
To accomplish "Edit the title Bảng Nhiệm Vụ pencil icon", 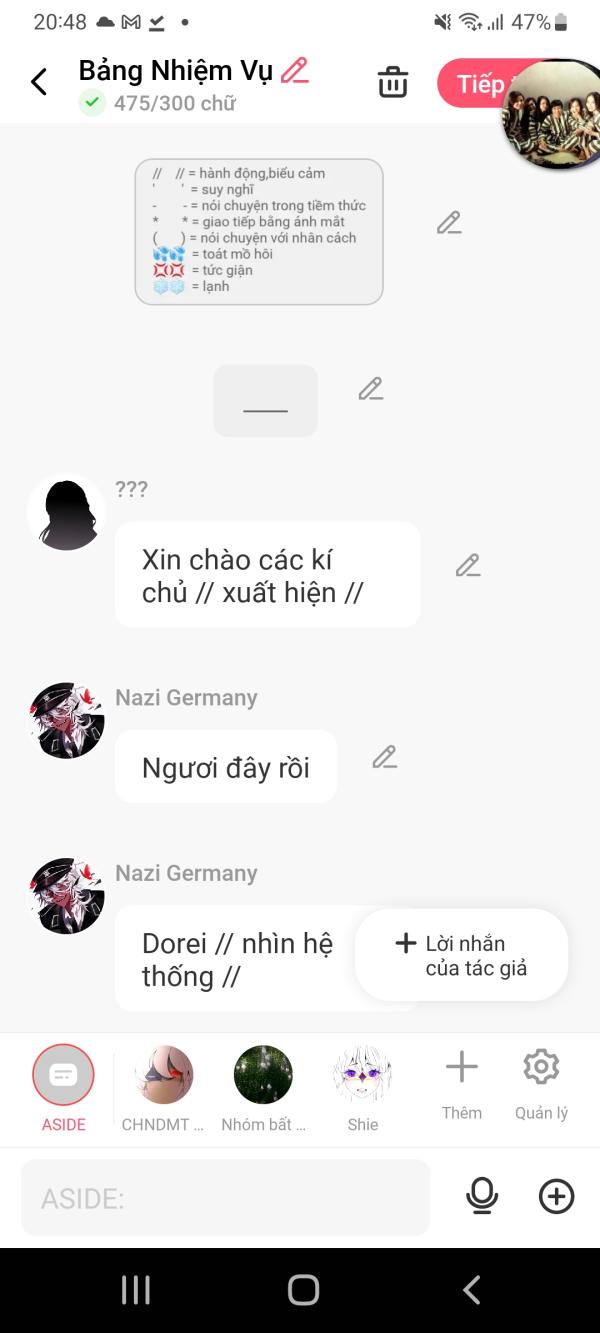I will [x=294, y=70].
